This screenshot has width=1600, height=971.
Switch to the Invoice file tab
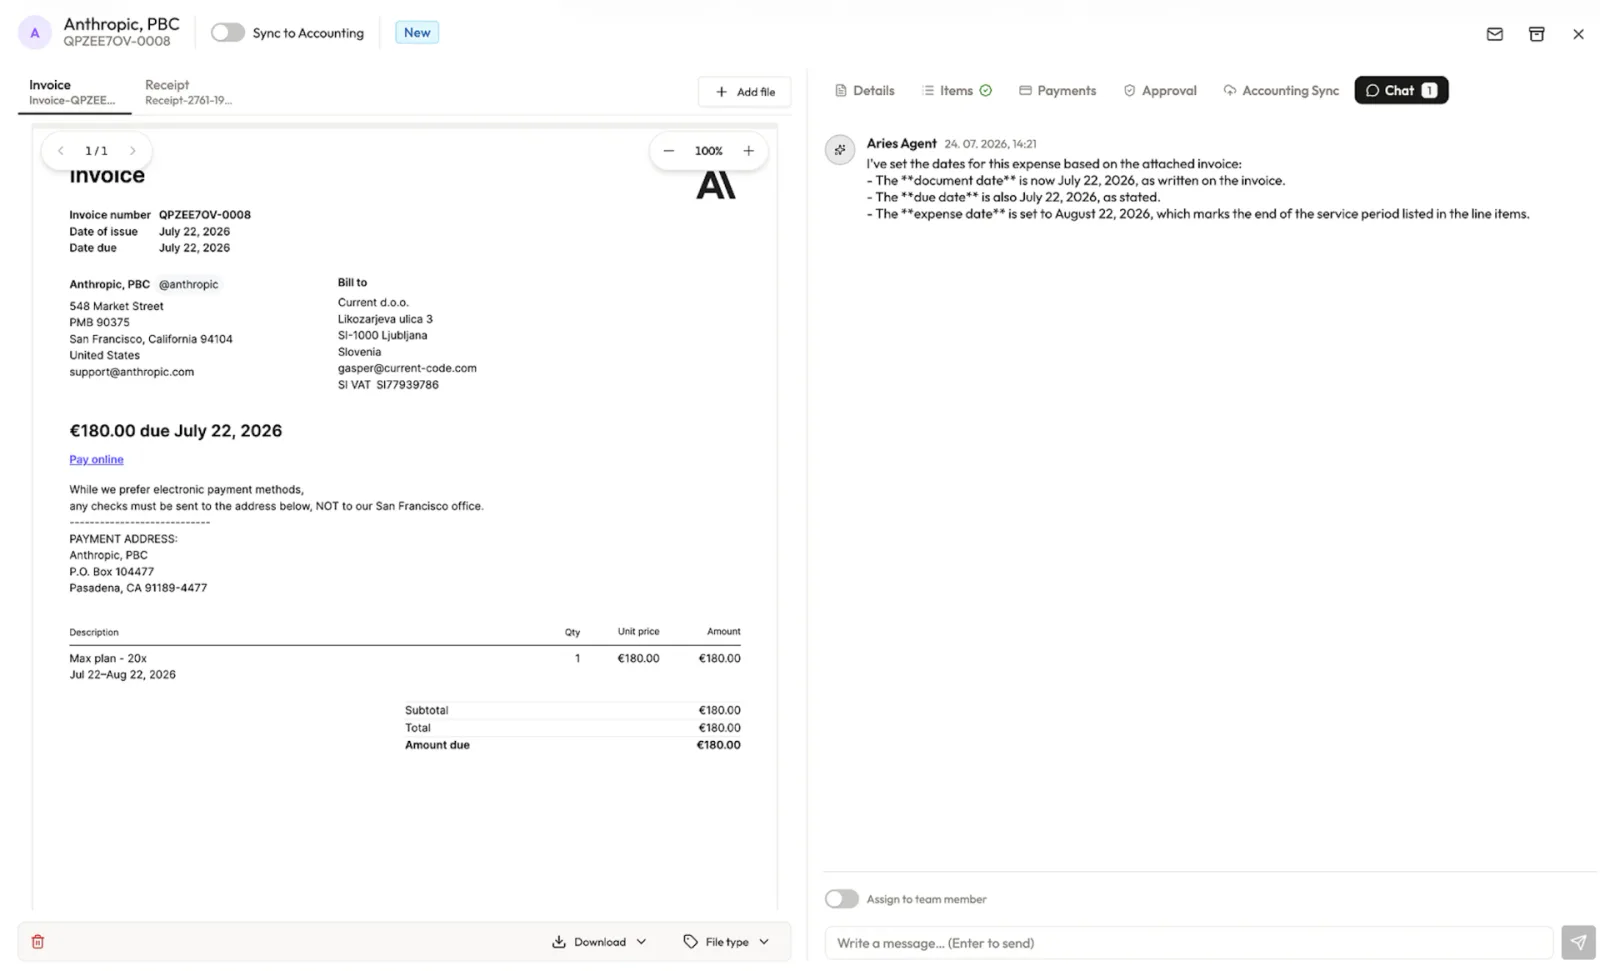tap(73, 92)
